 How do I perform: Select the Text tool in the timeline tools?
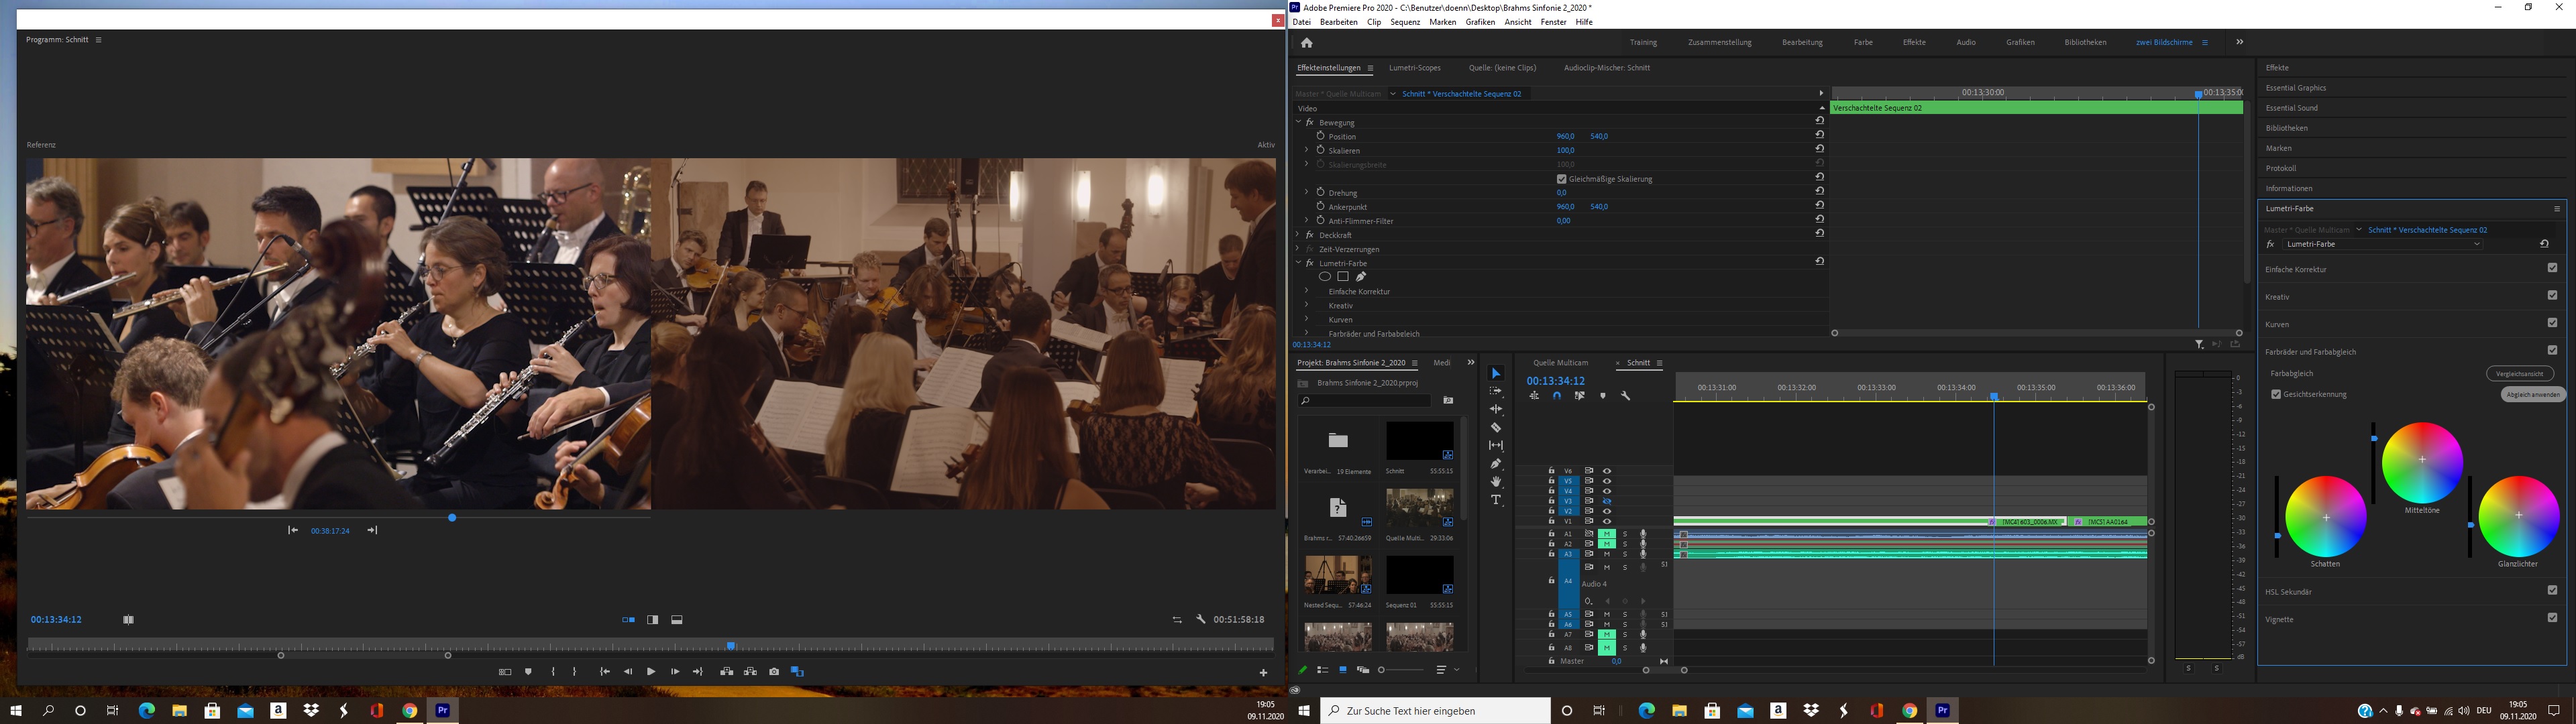[x=1496, y=500]
